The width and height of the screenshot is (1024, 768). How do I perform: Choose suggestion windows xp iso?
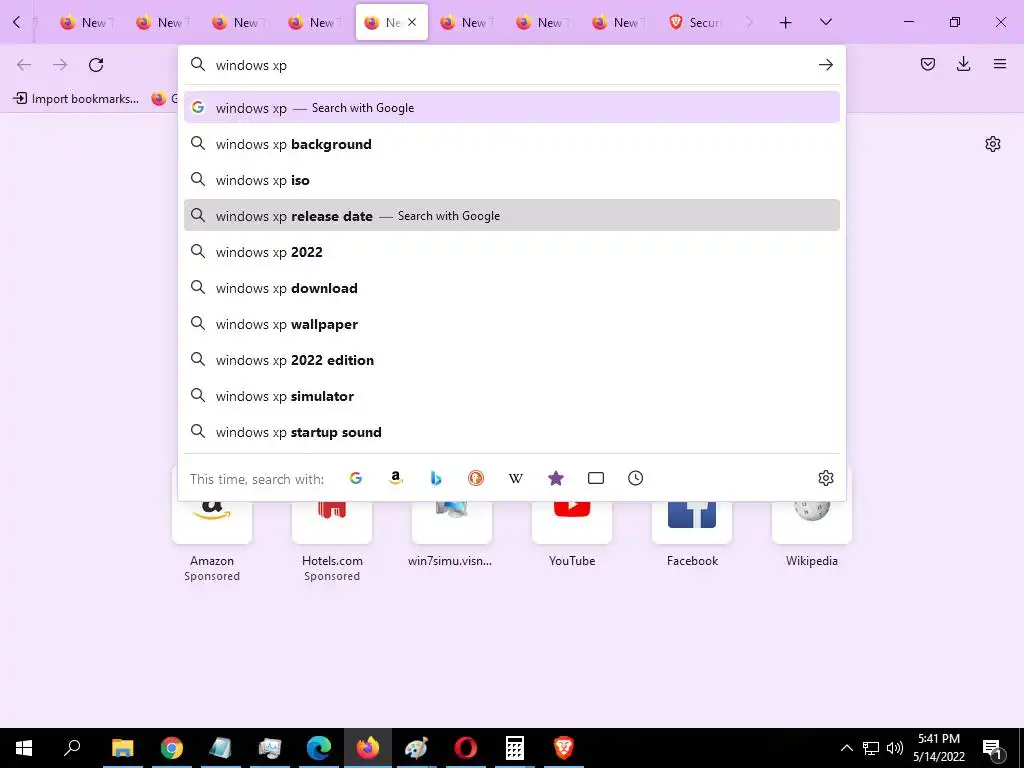point(511,180)
